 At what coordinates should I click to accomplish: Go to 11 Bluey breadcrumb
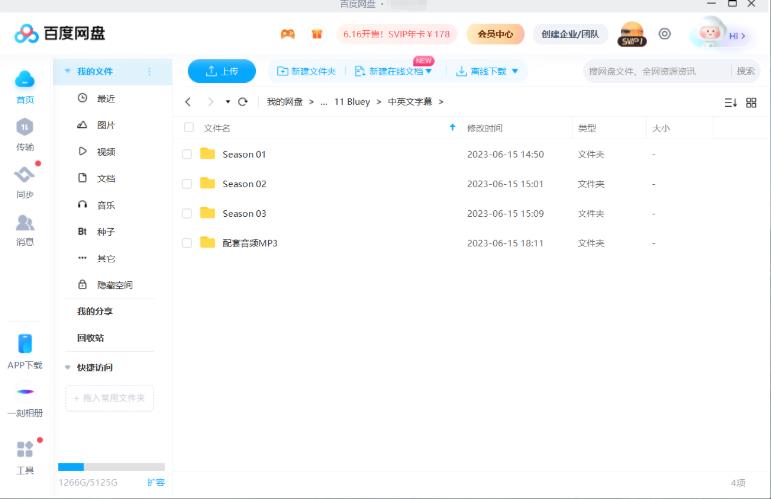(352, 102)
